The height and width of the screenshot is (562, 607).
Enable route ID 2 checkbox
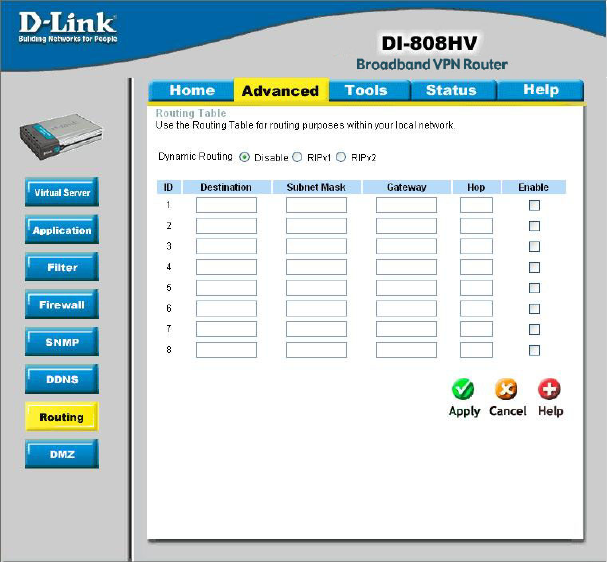tap(534, 226)
